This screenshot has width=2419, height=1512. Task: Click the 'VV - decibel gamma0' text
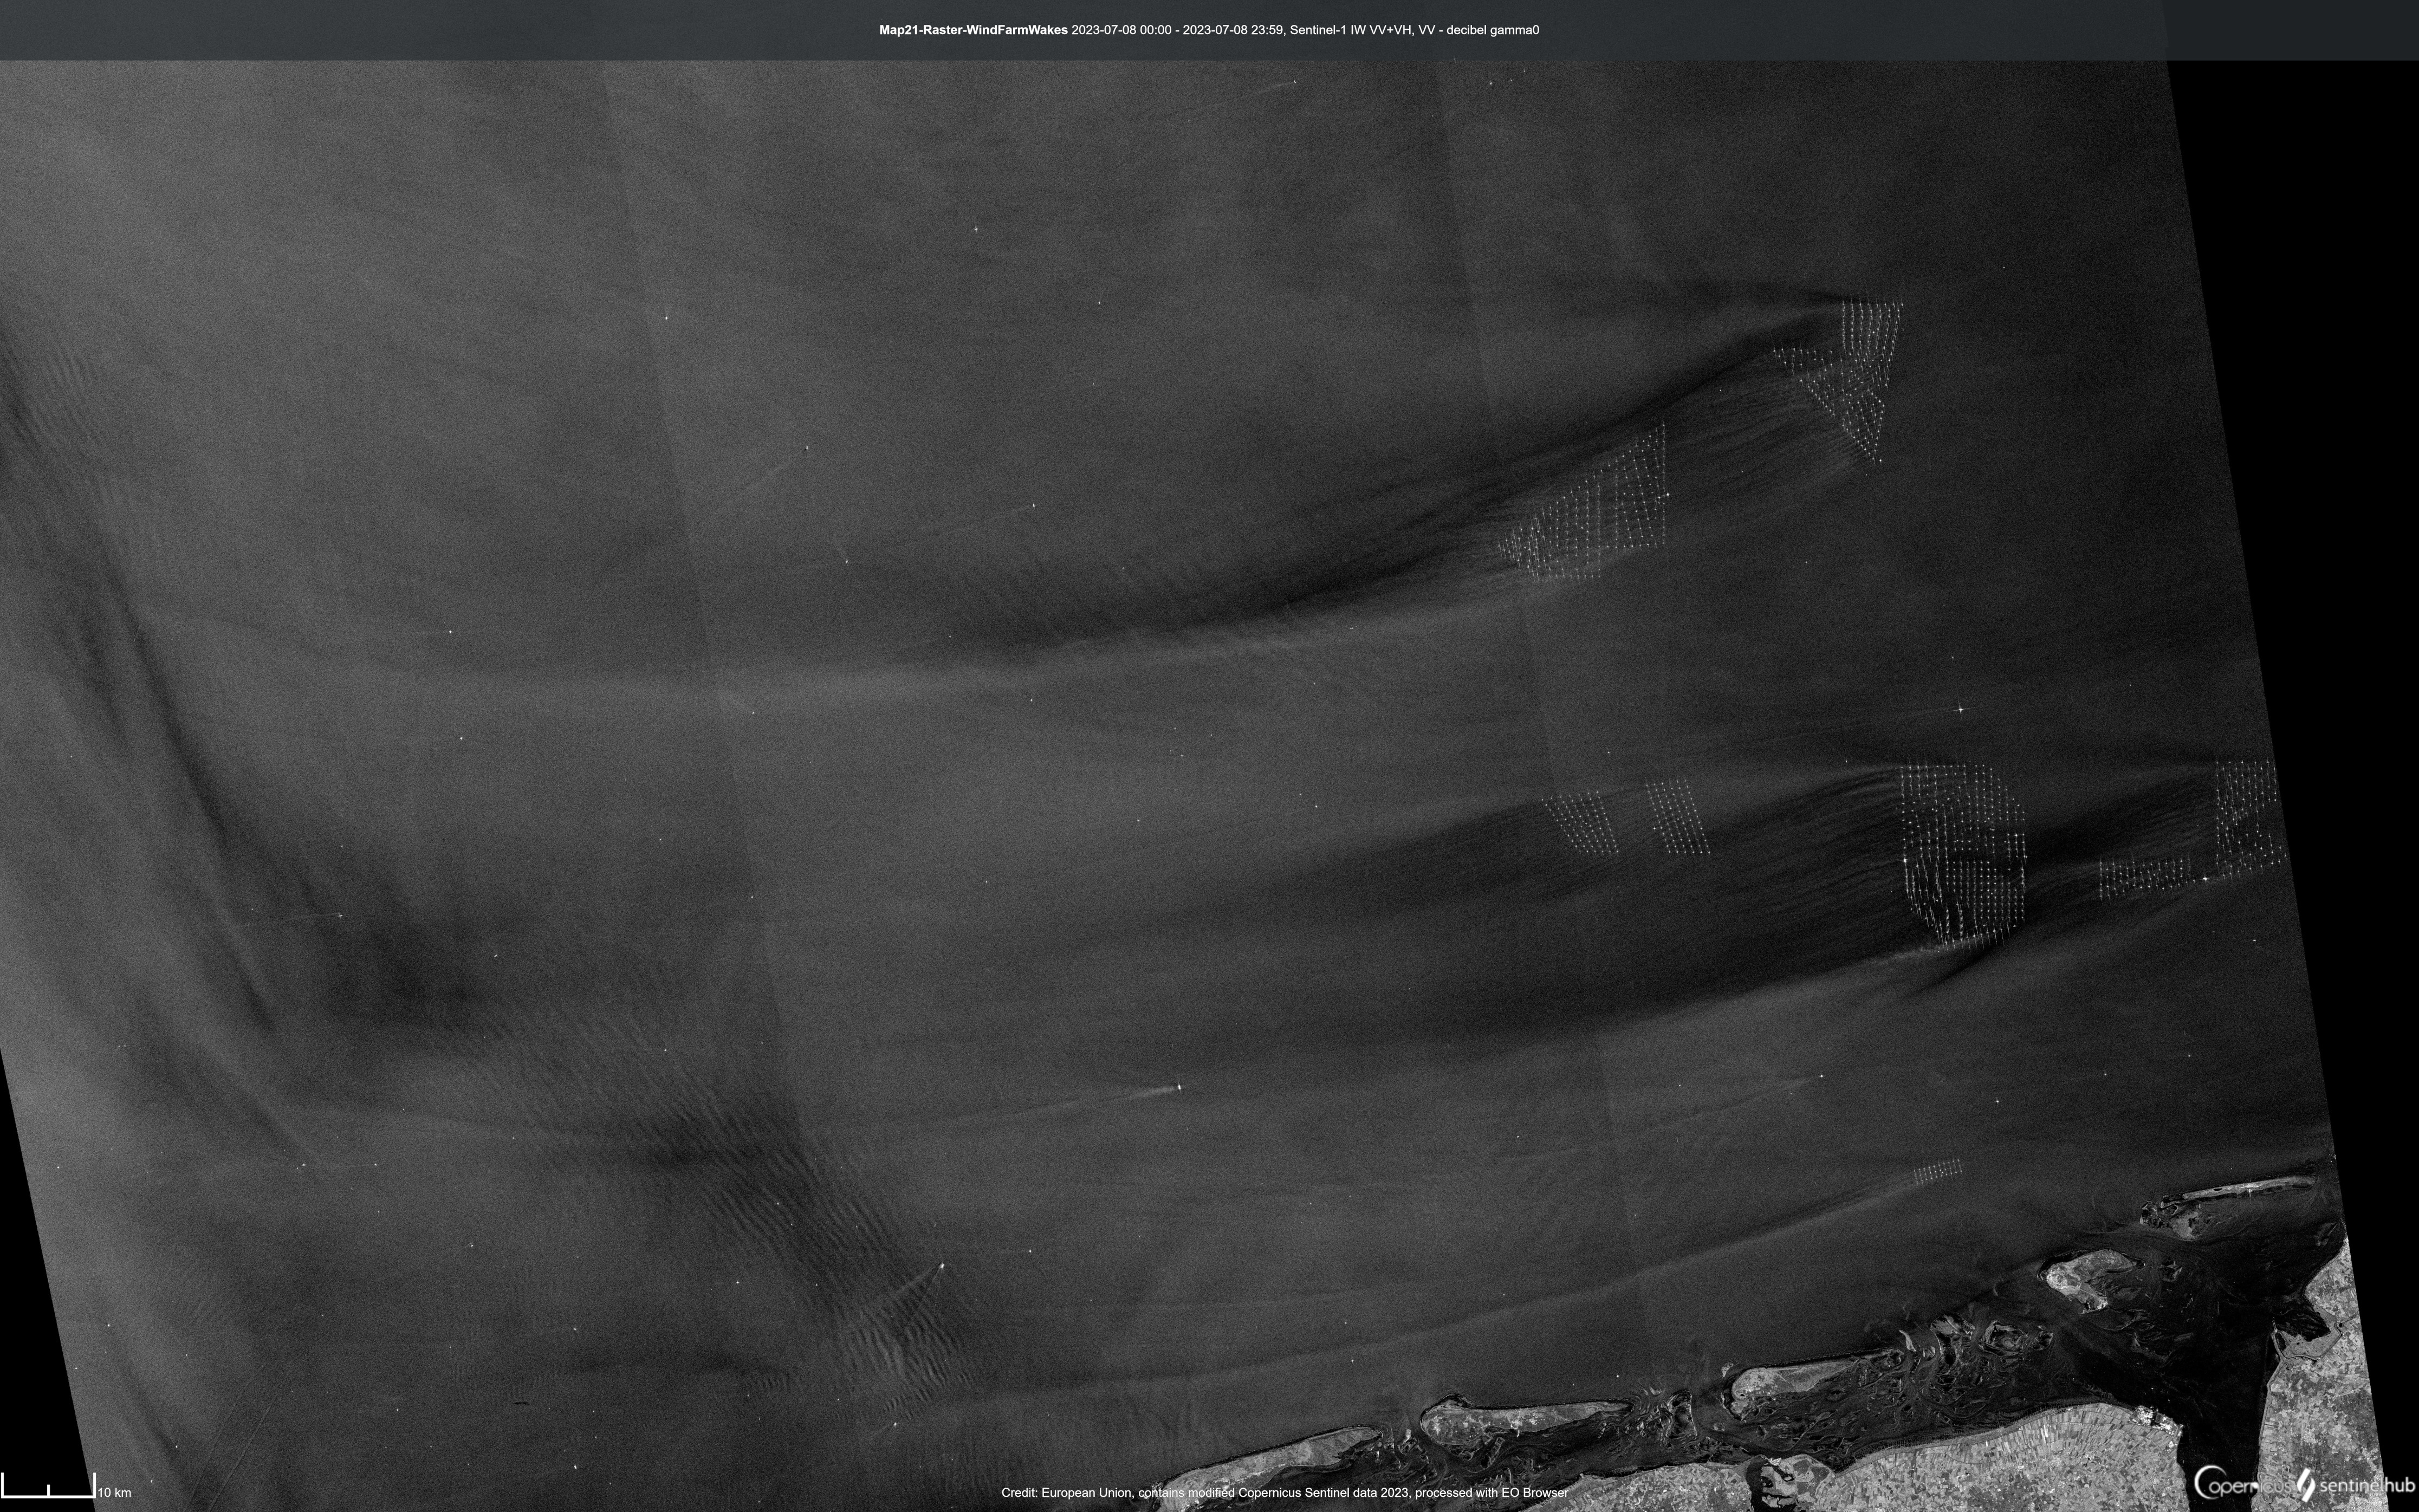click(1478, 30)
